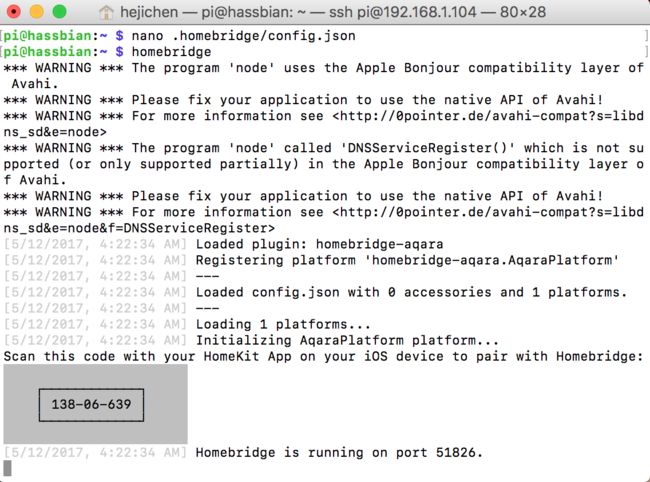
Task: Click the red close window button
Action: coord(14,12)
